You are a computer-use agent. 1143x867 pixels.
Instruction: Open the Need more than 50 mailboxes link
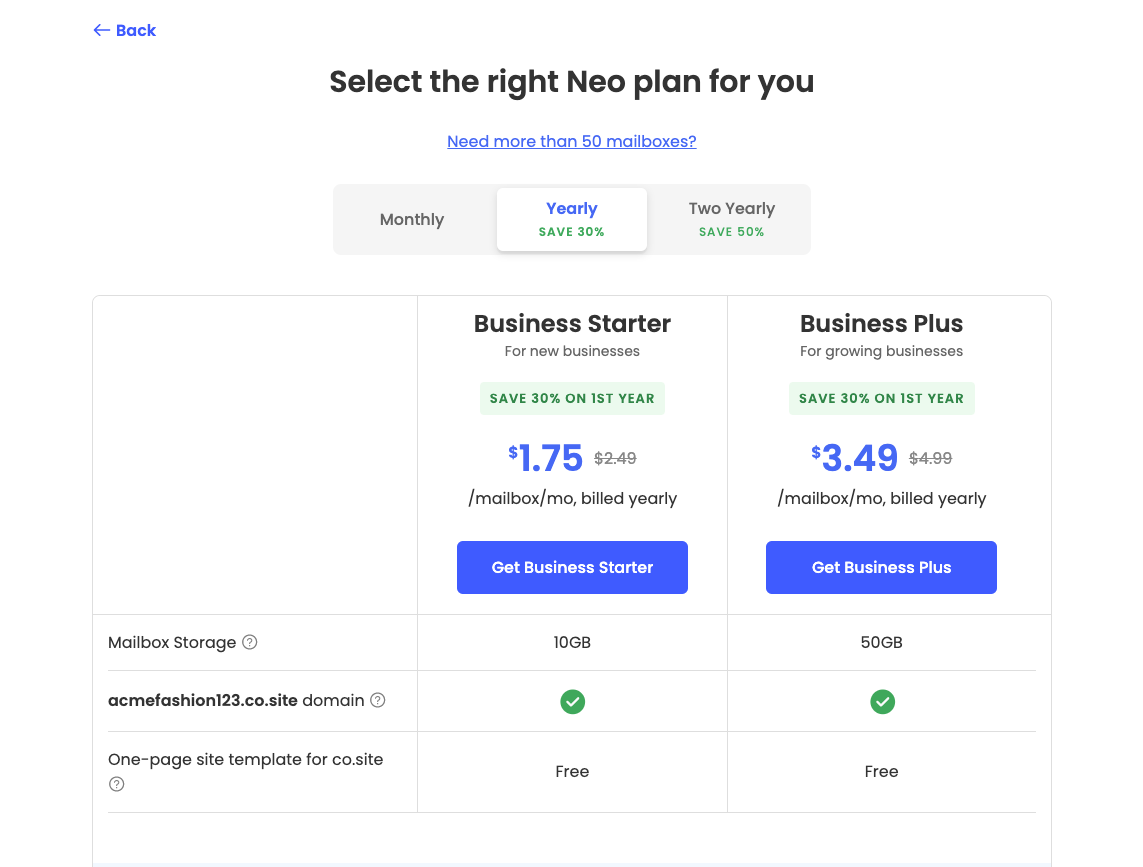[x=571, y=141]
